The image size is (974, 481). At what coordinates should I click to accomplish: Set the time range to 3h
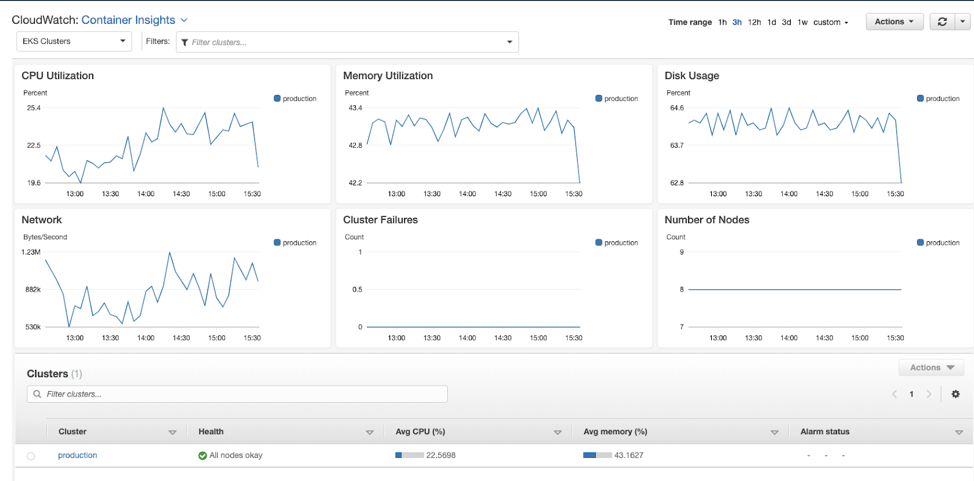(737, 22)
